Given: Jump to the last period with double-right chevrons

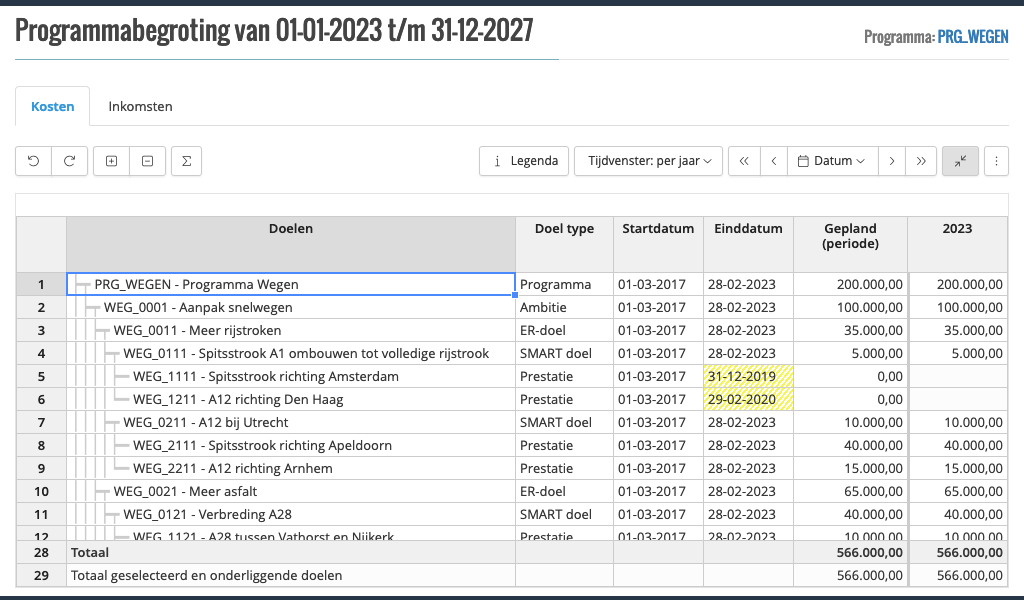Looking at the screenshot, I should click(x=920, y=161).
